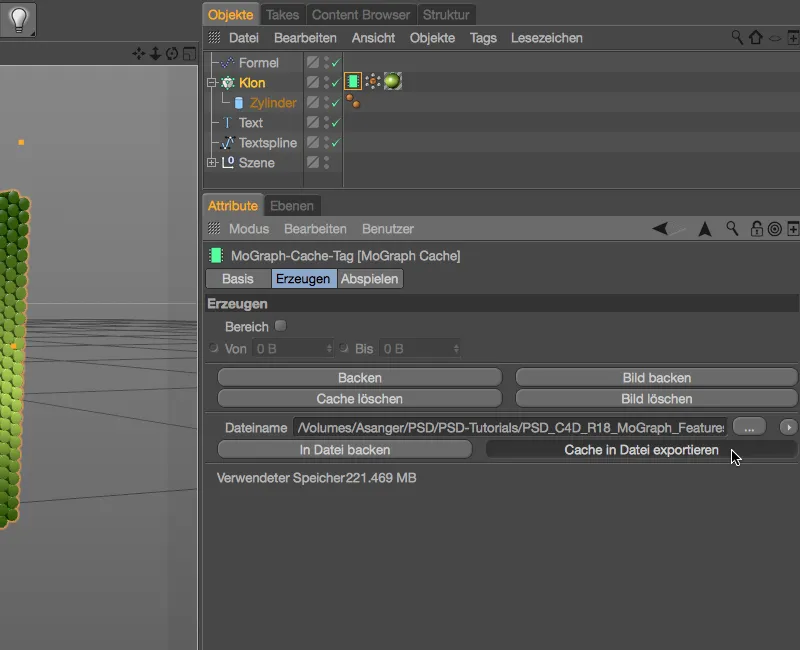Click the light bulb icon
The image size is (800, 650).
[18, 19]
